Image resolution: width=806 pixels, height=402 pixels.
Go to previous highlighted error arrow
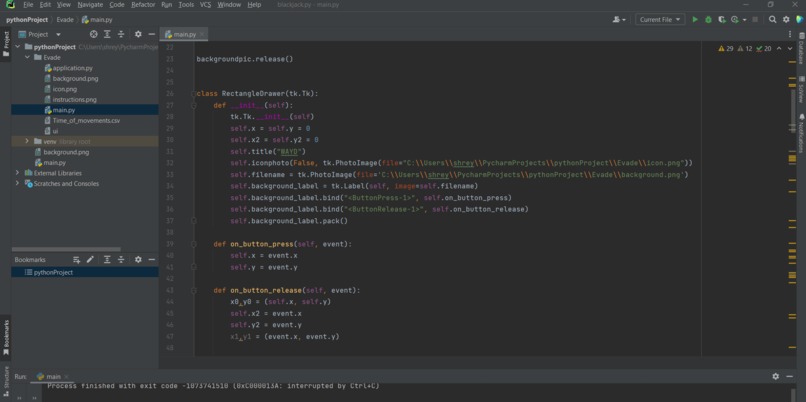click(778, 48)
